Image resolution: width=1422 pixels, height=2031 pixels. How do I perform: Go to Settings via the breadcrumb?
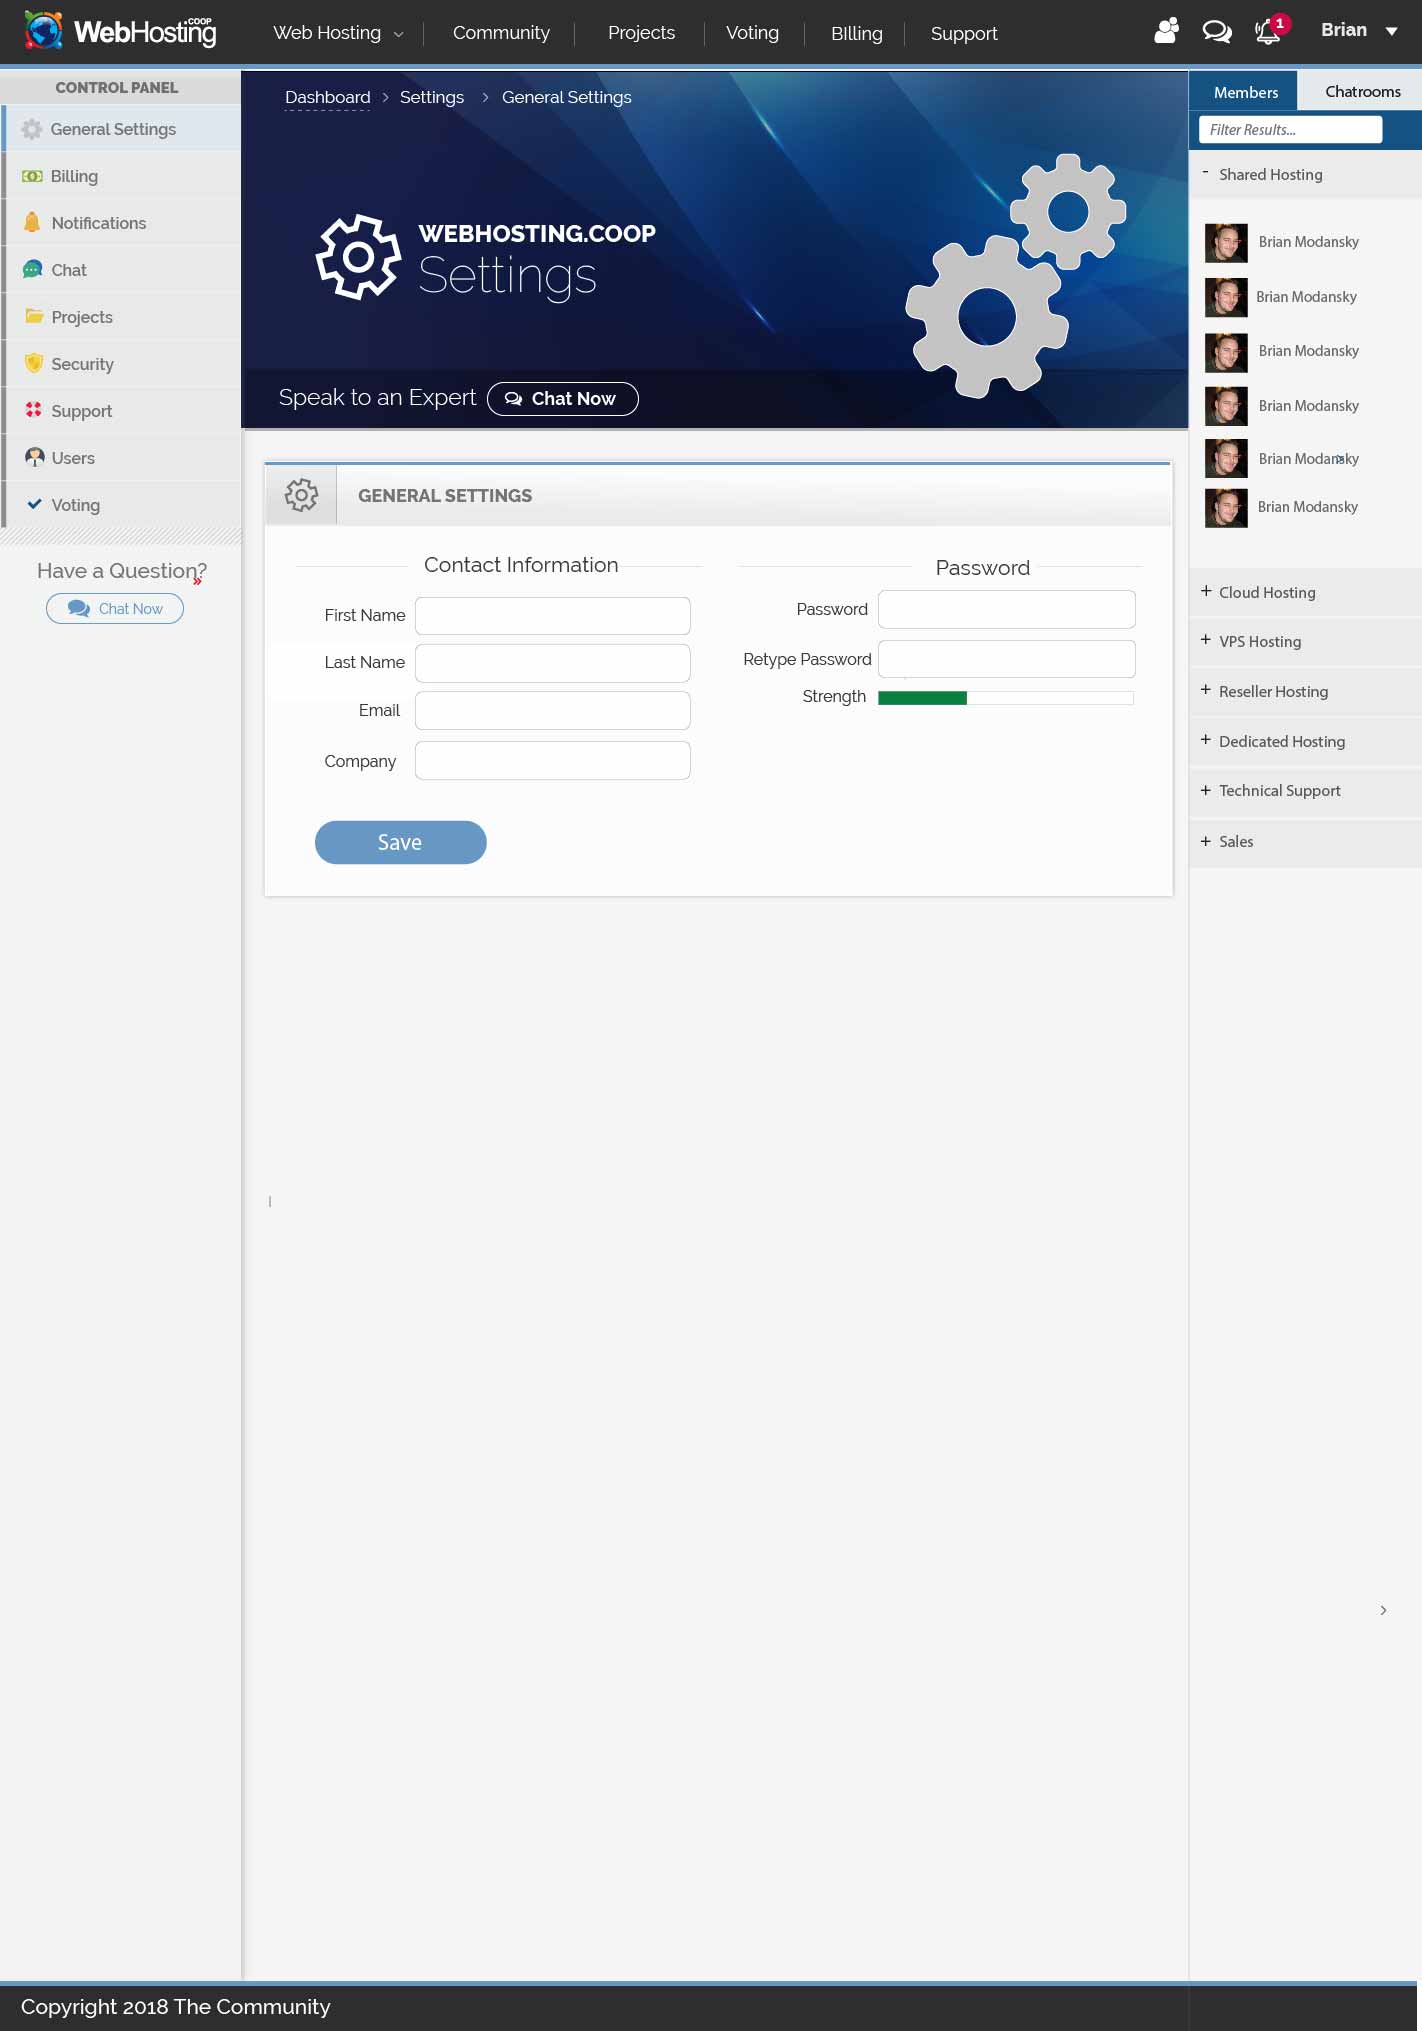click(431, 97)
